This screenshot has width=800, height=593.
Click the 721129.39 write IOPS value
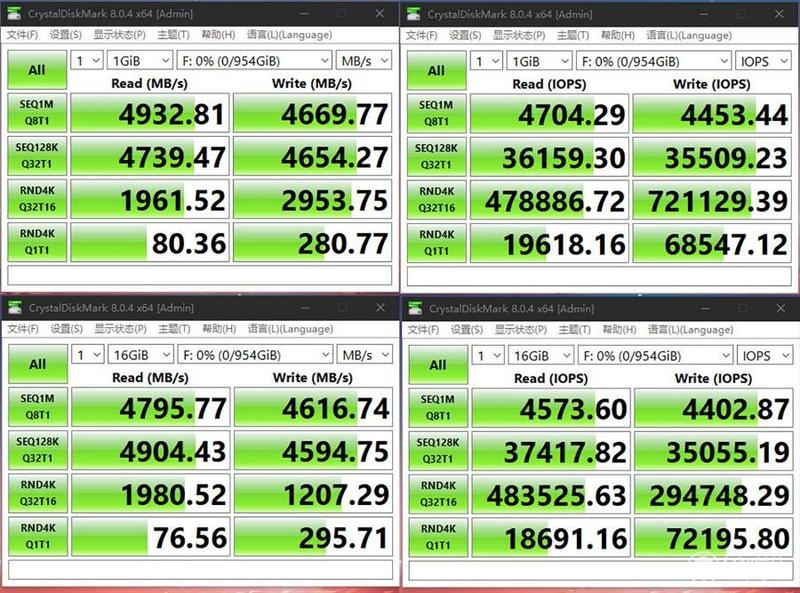712,200
